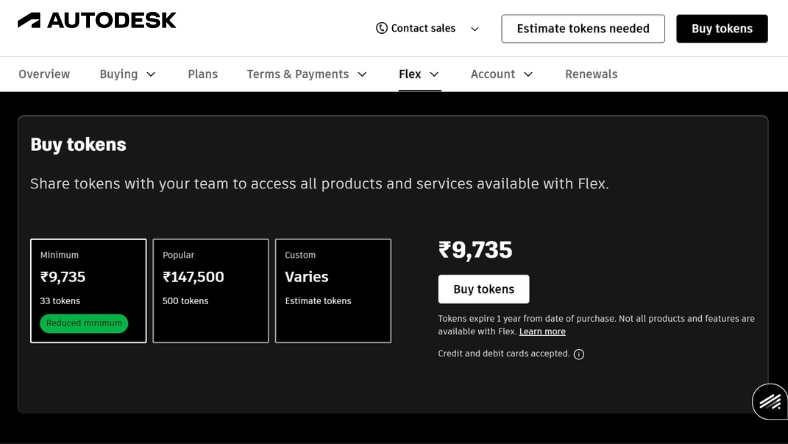Click the '33 tokens' text
Image resolution: width=788 pixels, height=444 pixels.
[60, 301]
